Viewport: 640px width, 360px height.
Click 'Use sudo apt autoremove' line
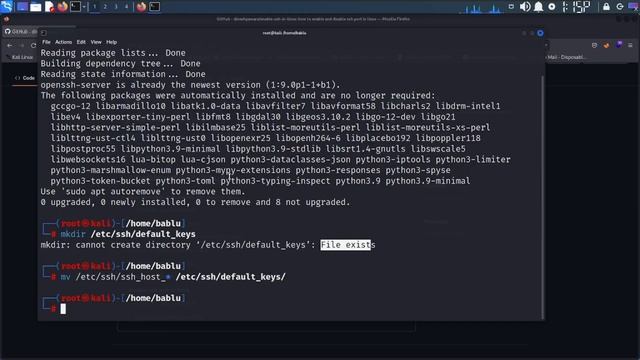(142, 191)
